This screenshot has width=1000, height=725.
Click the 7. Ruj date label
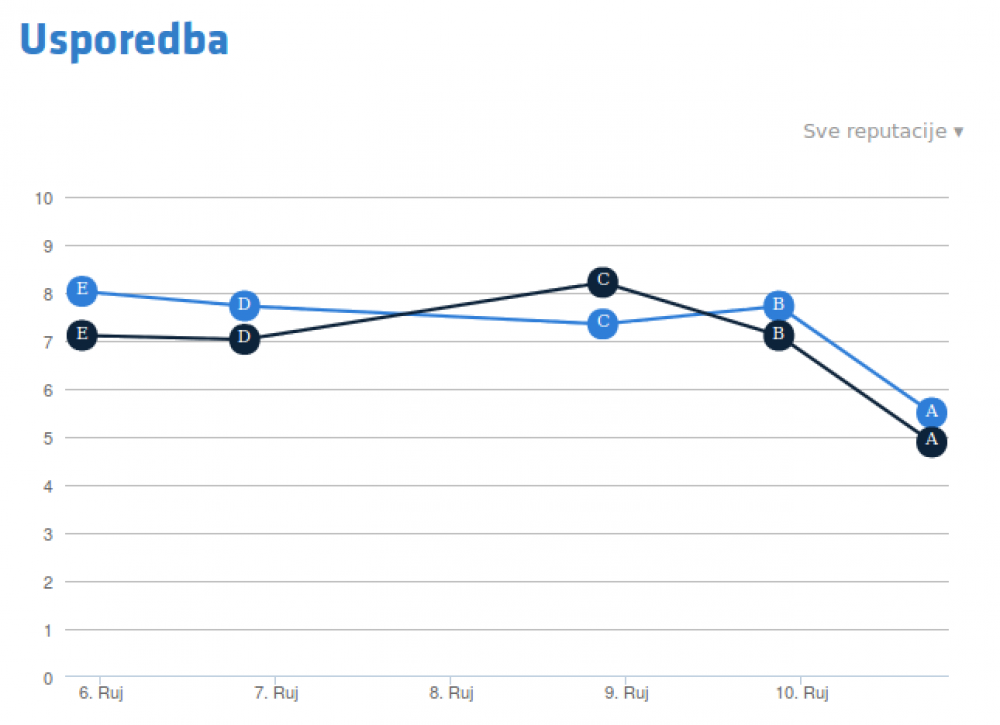(276, 693)
